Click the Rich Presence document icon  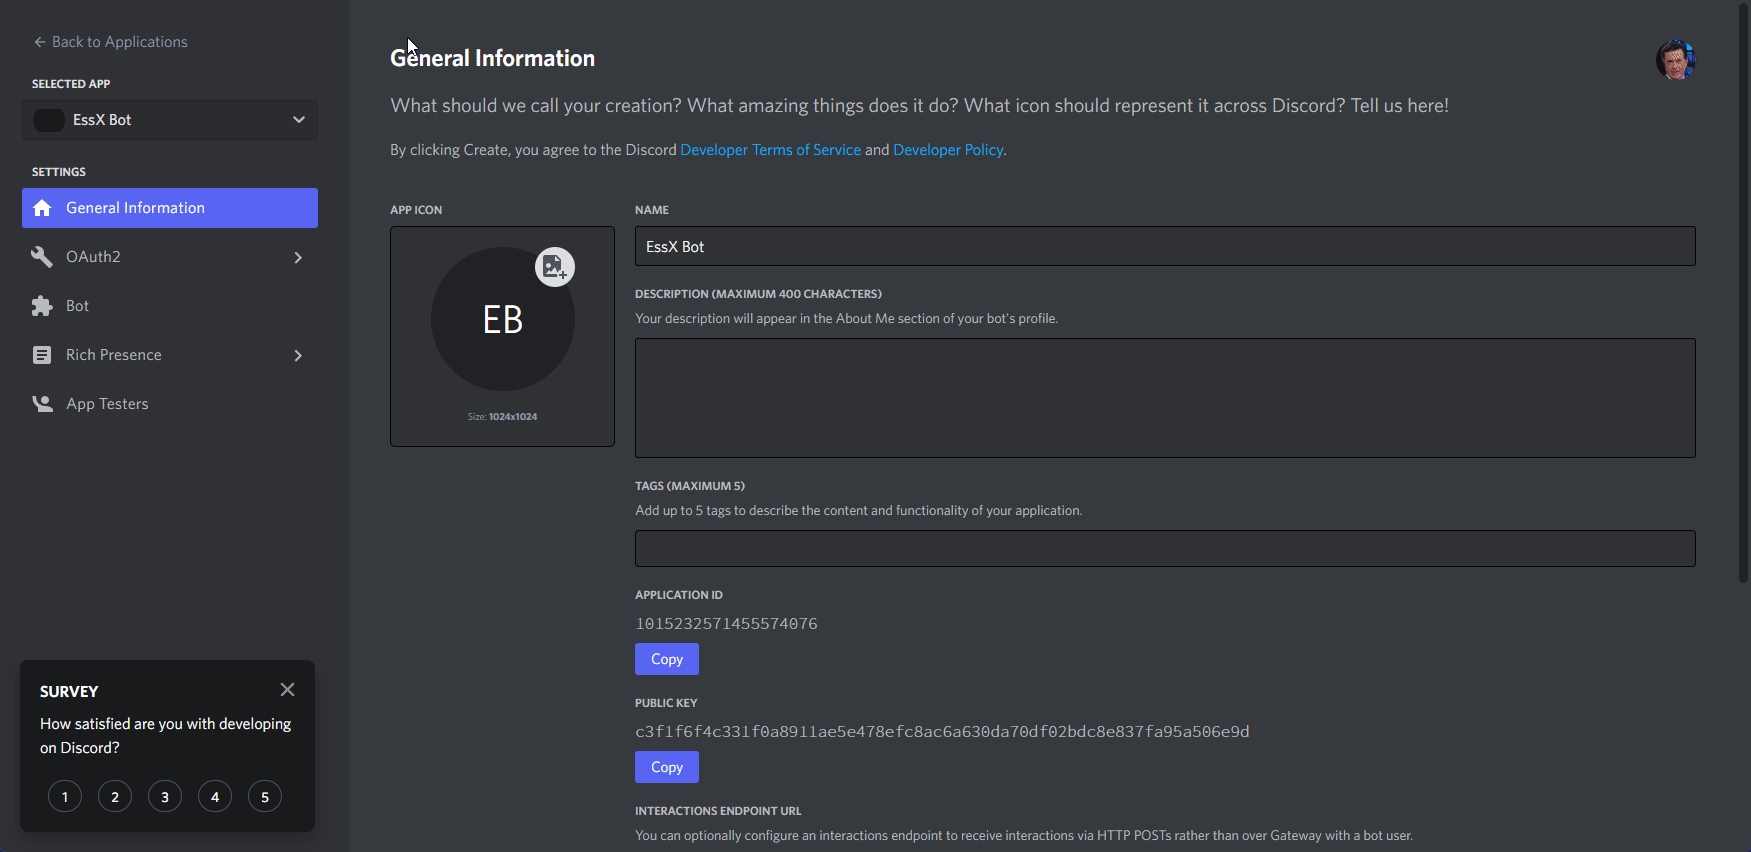pyautogui.click(x=42, y=355)
